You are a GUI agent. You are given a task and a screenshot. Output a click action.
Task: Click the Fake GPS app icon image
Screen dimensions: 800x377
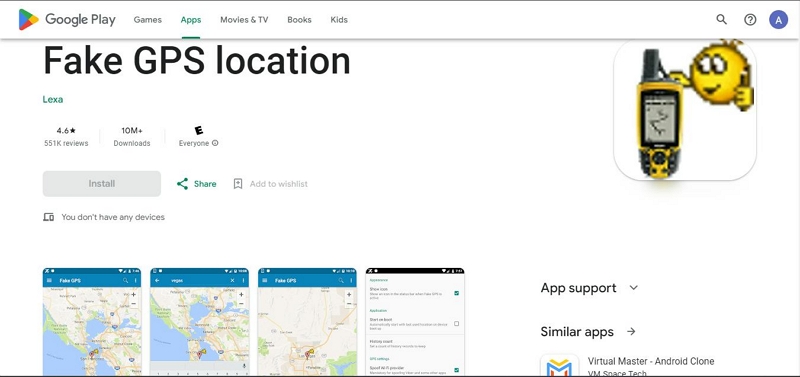click(x=685, y=110)
